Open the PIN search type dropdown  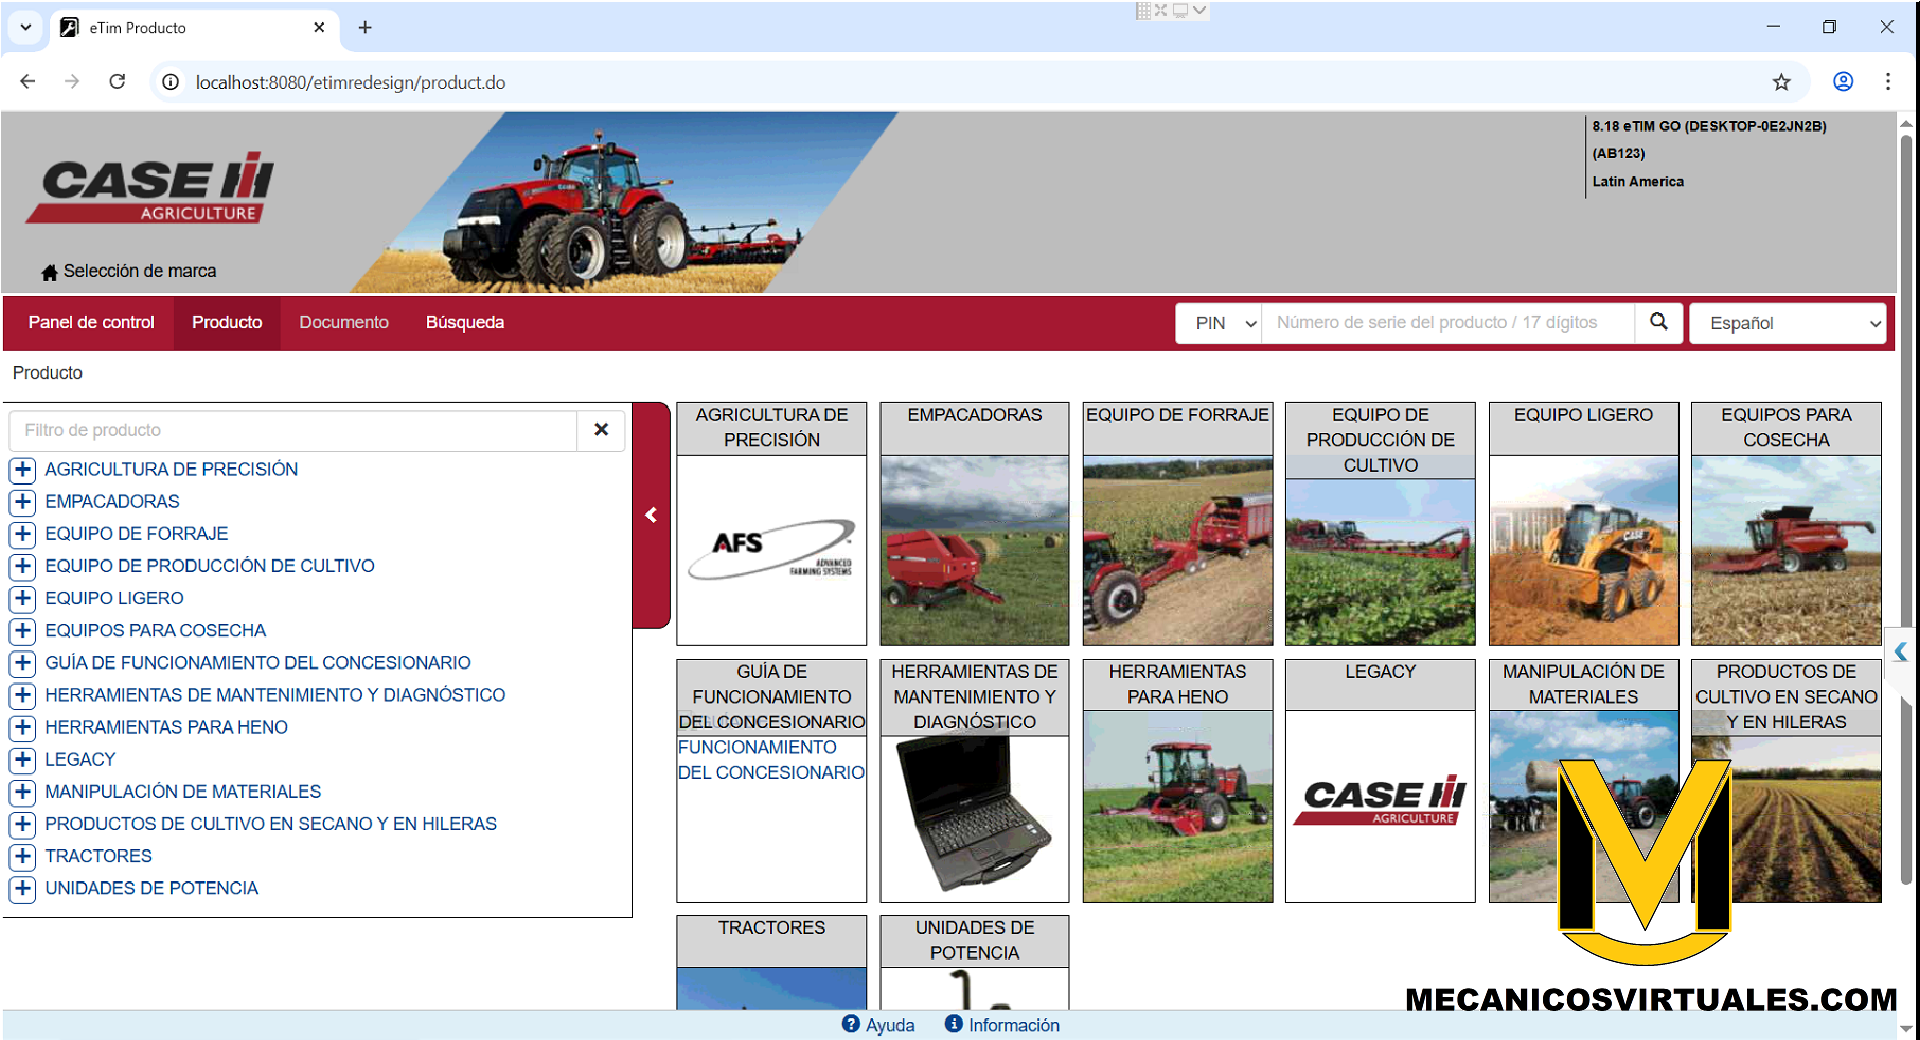coord(1219,323)
